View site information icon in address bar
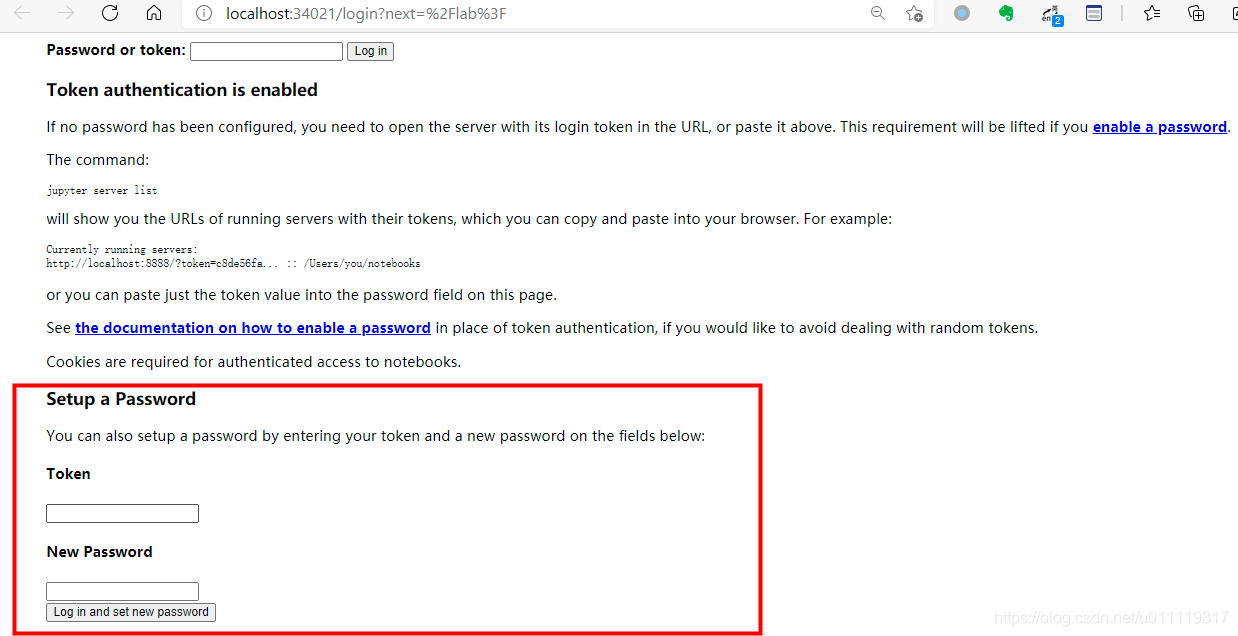The width and height of the screenshot is (1238, 636). pyautogui.click(x=204, y=14)
